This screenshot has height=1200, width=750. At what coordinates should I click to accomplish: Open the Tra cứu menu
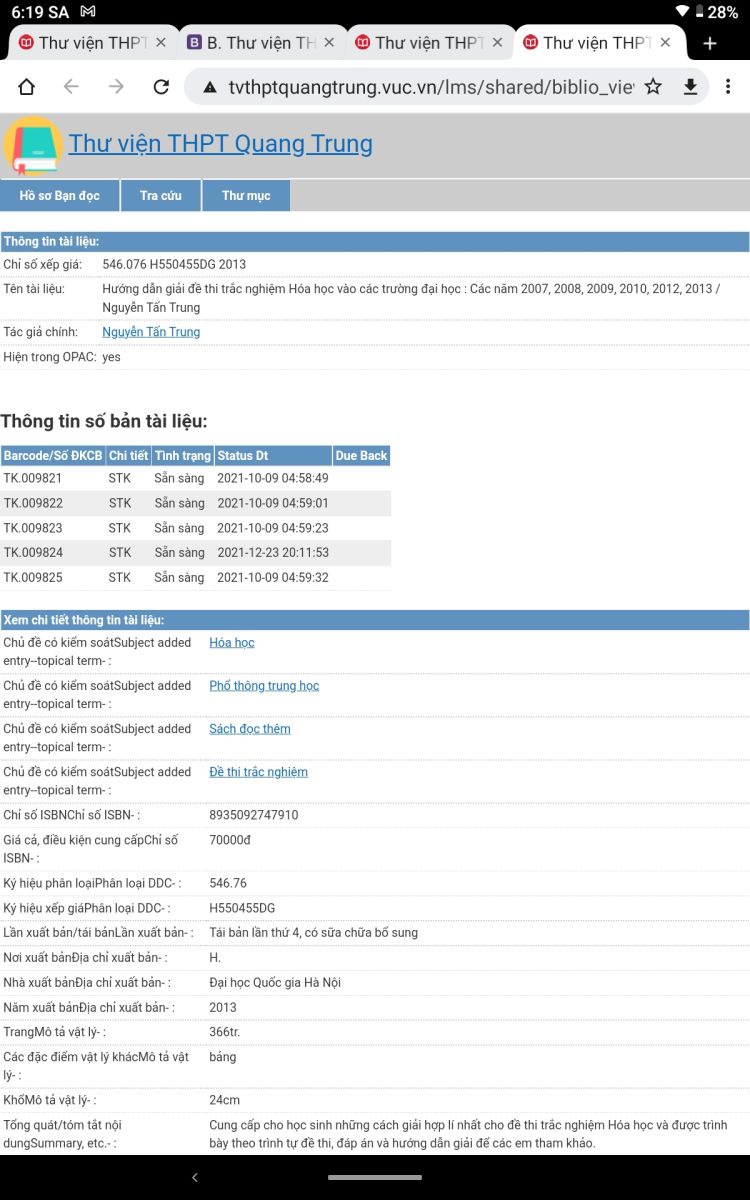pos(161,196)
